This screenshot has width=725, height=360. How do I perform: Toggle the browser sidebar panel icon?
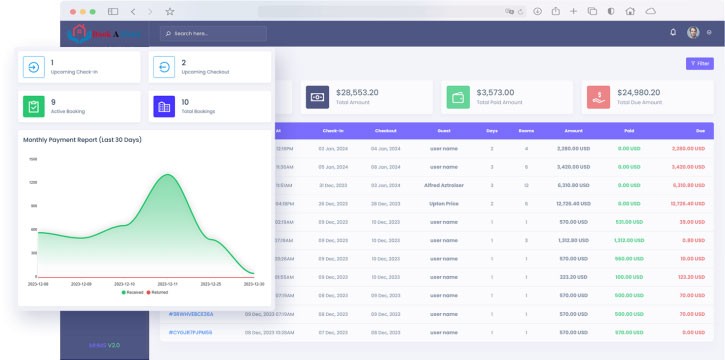[113, 12]
